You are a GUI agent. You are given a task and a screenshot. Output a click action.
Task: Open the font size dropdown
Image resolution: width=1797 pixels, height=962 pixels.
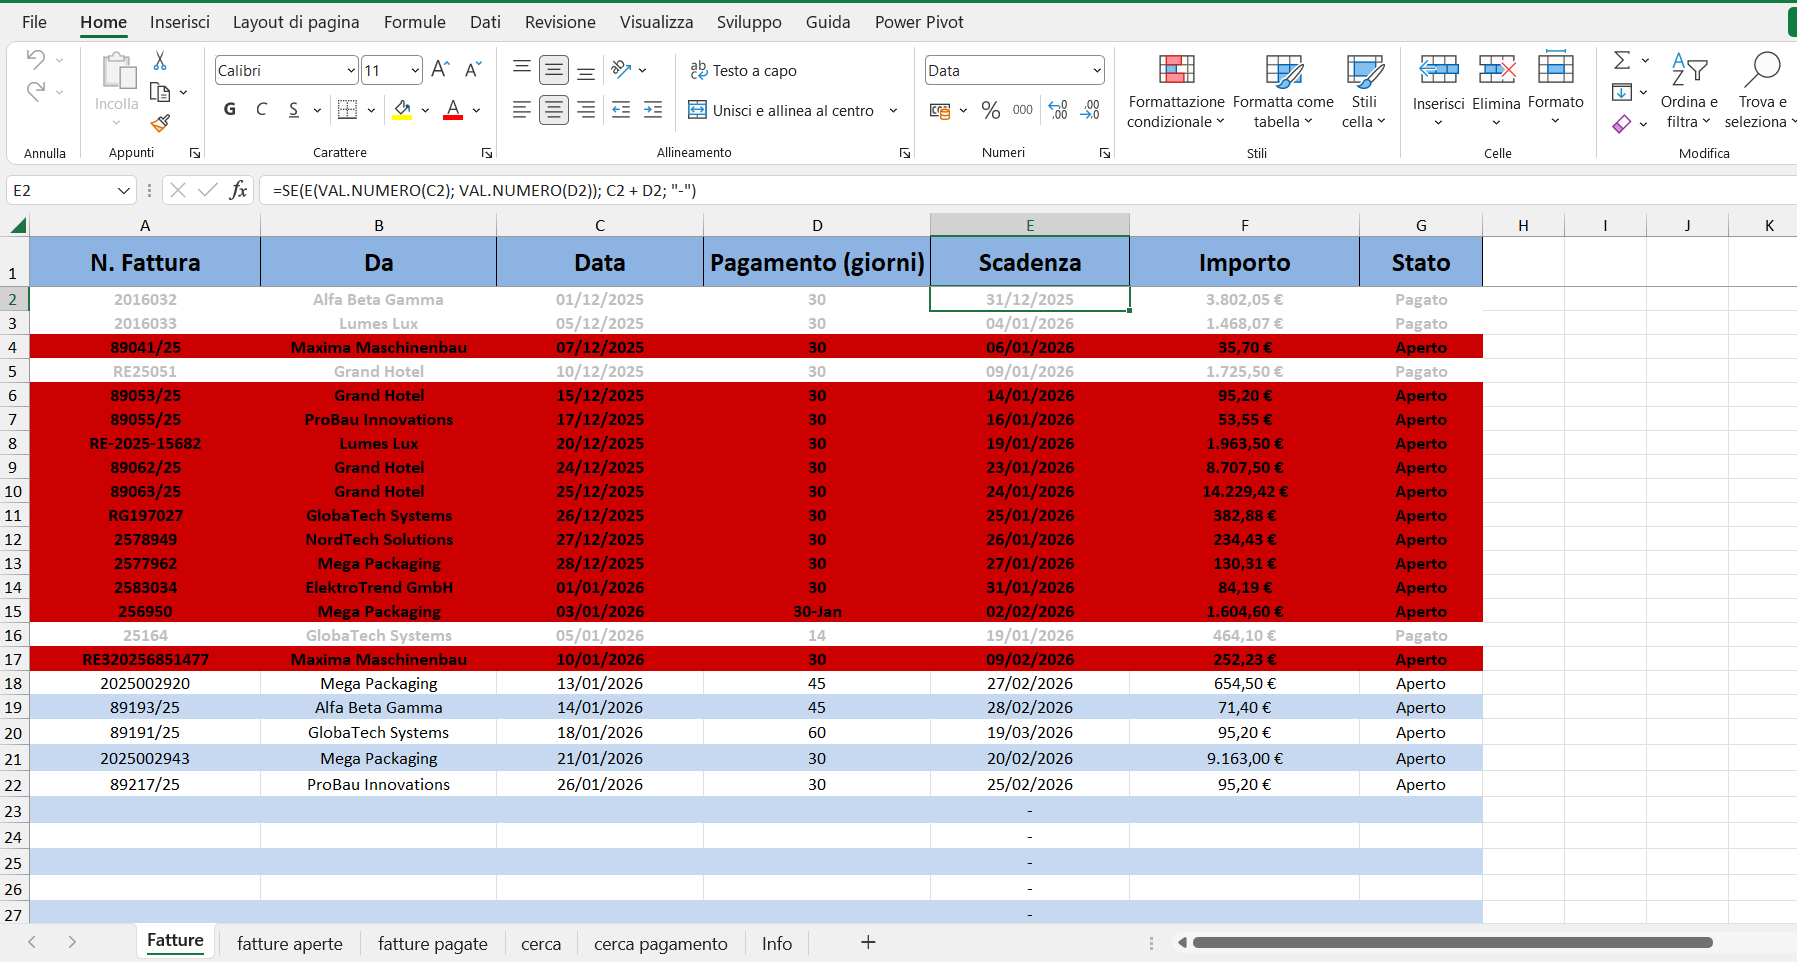point(415,70)
